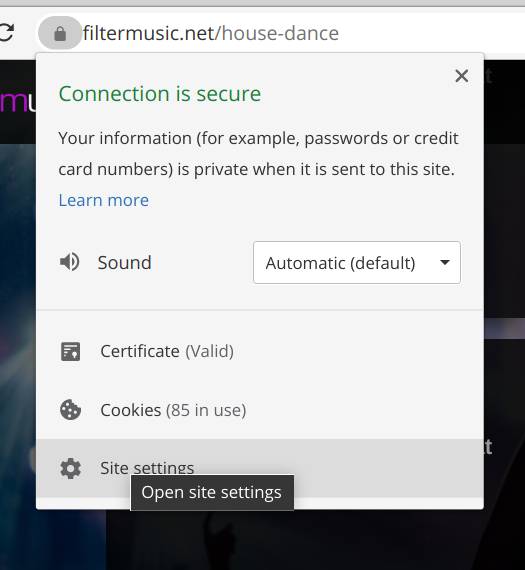Reload the page with the refresh icon
This screenshot has height=570, width=525.
tap(6, 33)
